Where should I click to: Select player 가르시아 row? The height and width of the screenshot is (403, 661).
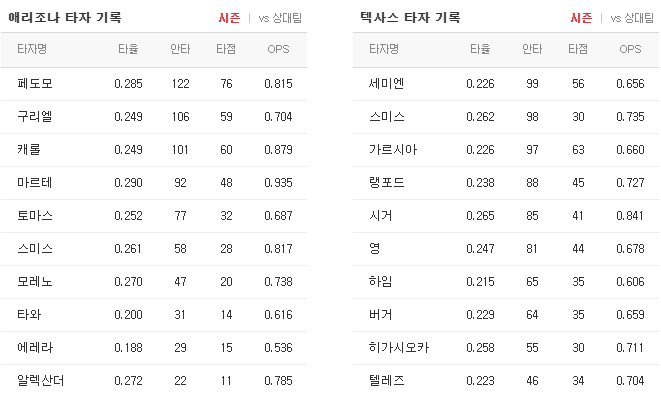506,150
